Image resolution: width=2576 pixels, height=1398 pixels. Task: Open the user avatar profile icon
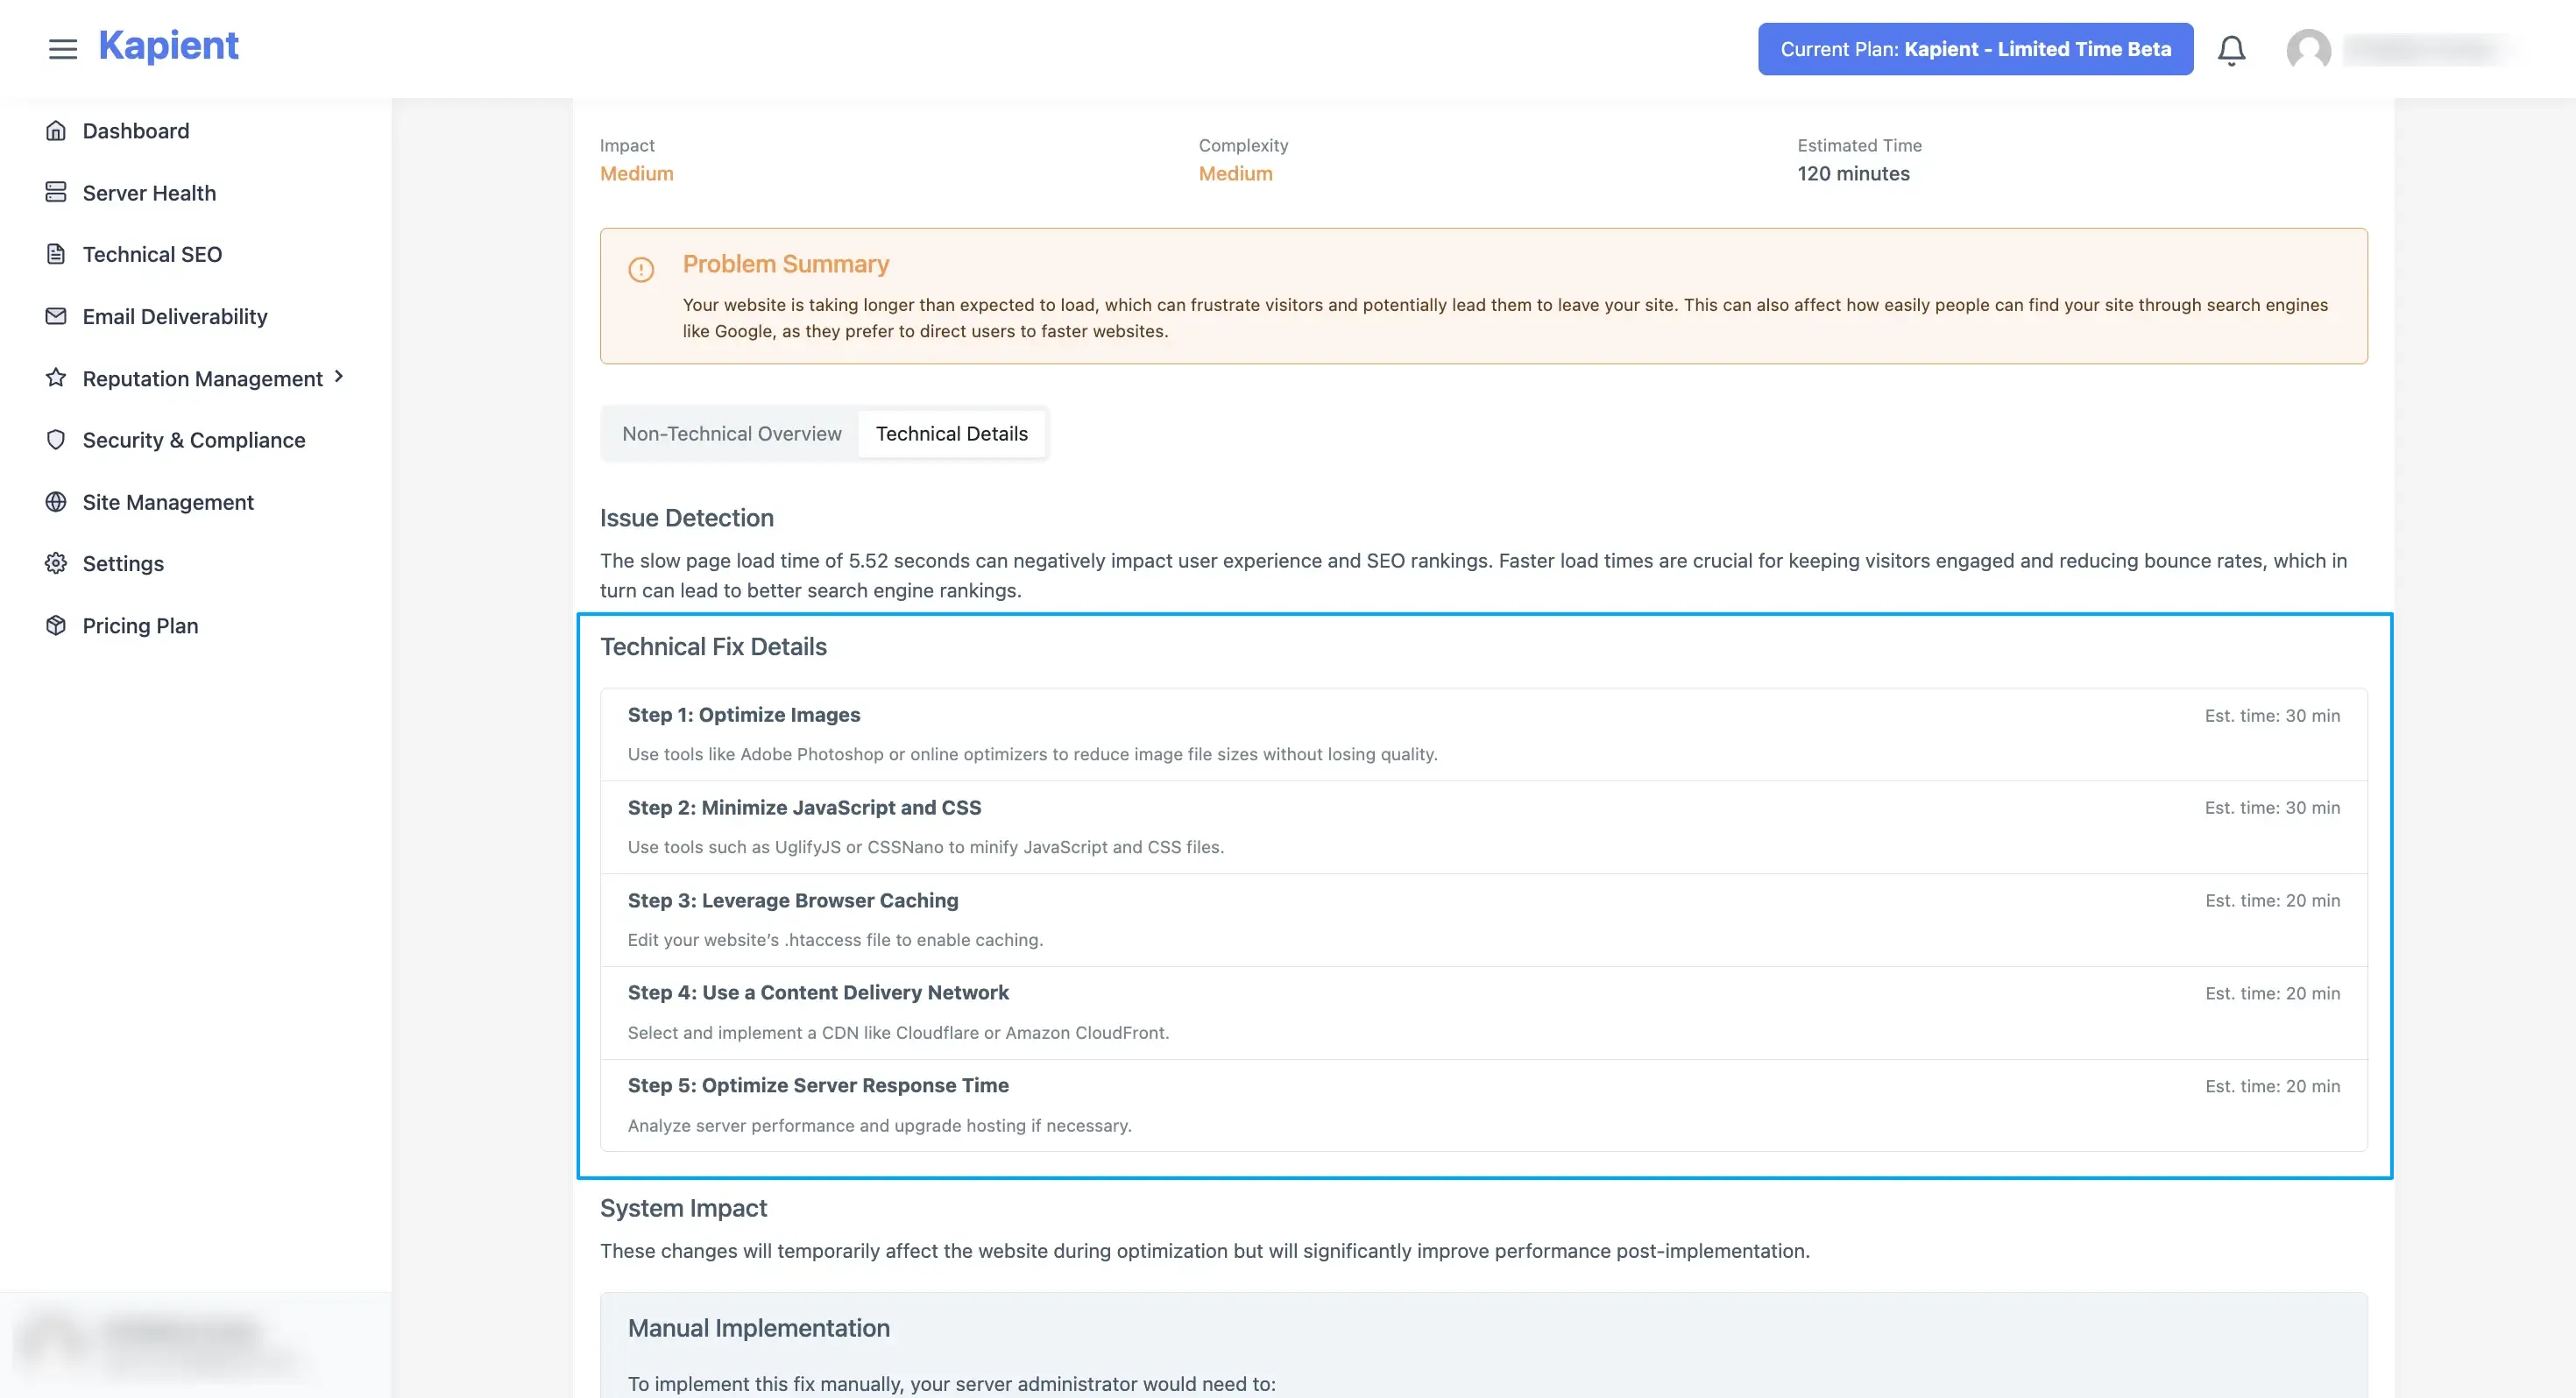pos(2308,49)
